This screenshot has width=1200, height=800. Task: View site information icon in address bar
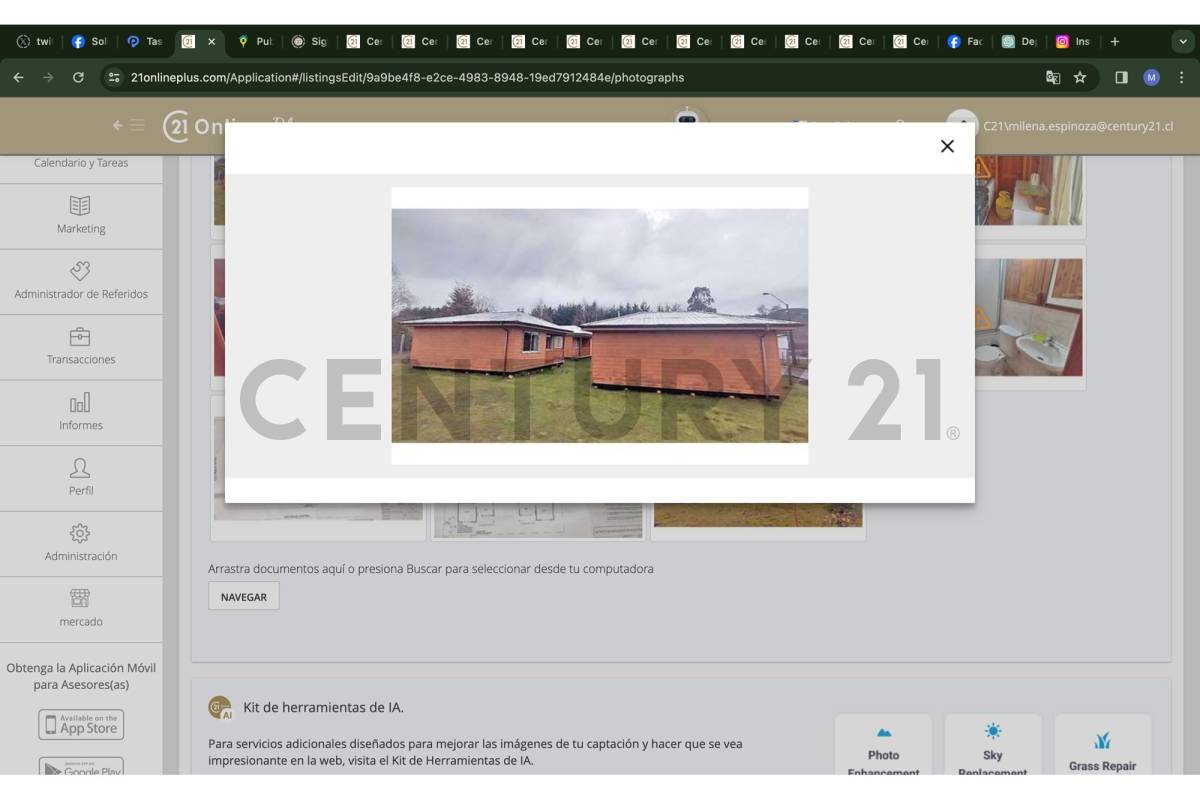pos(114,77)
